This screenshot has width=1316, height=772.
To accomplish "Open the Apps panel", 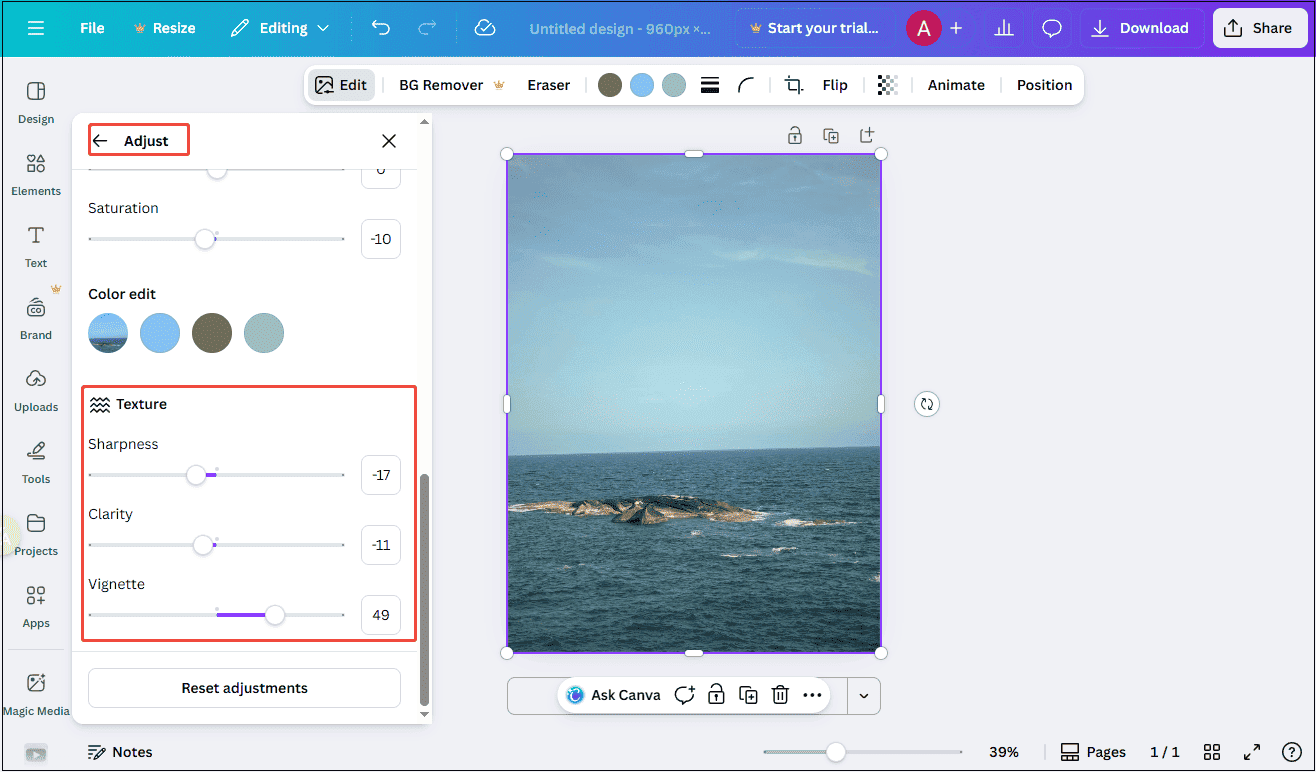I will tap(35, 607).
